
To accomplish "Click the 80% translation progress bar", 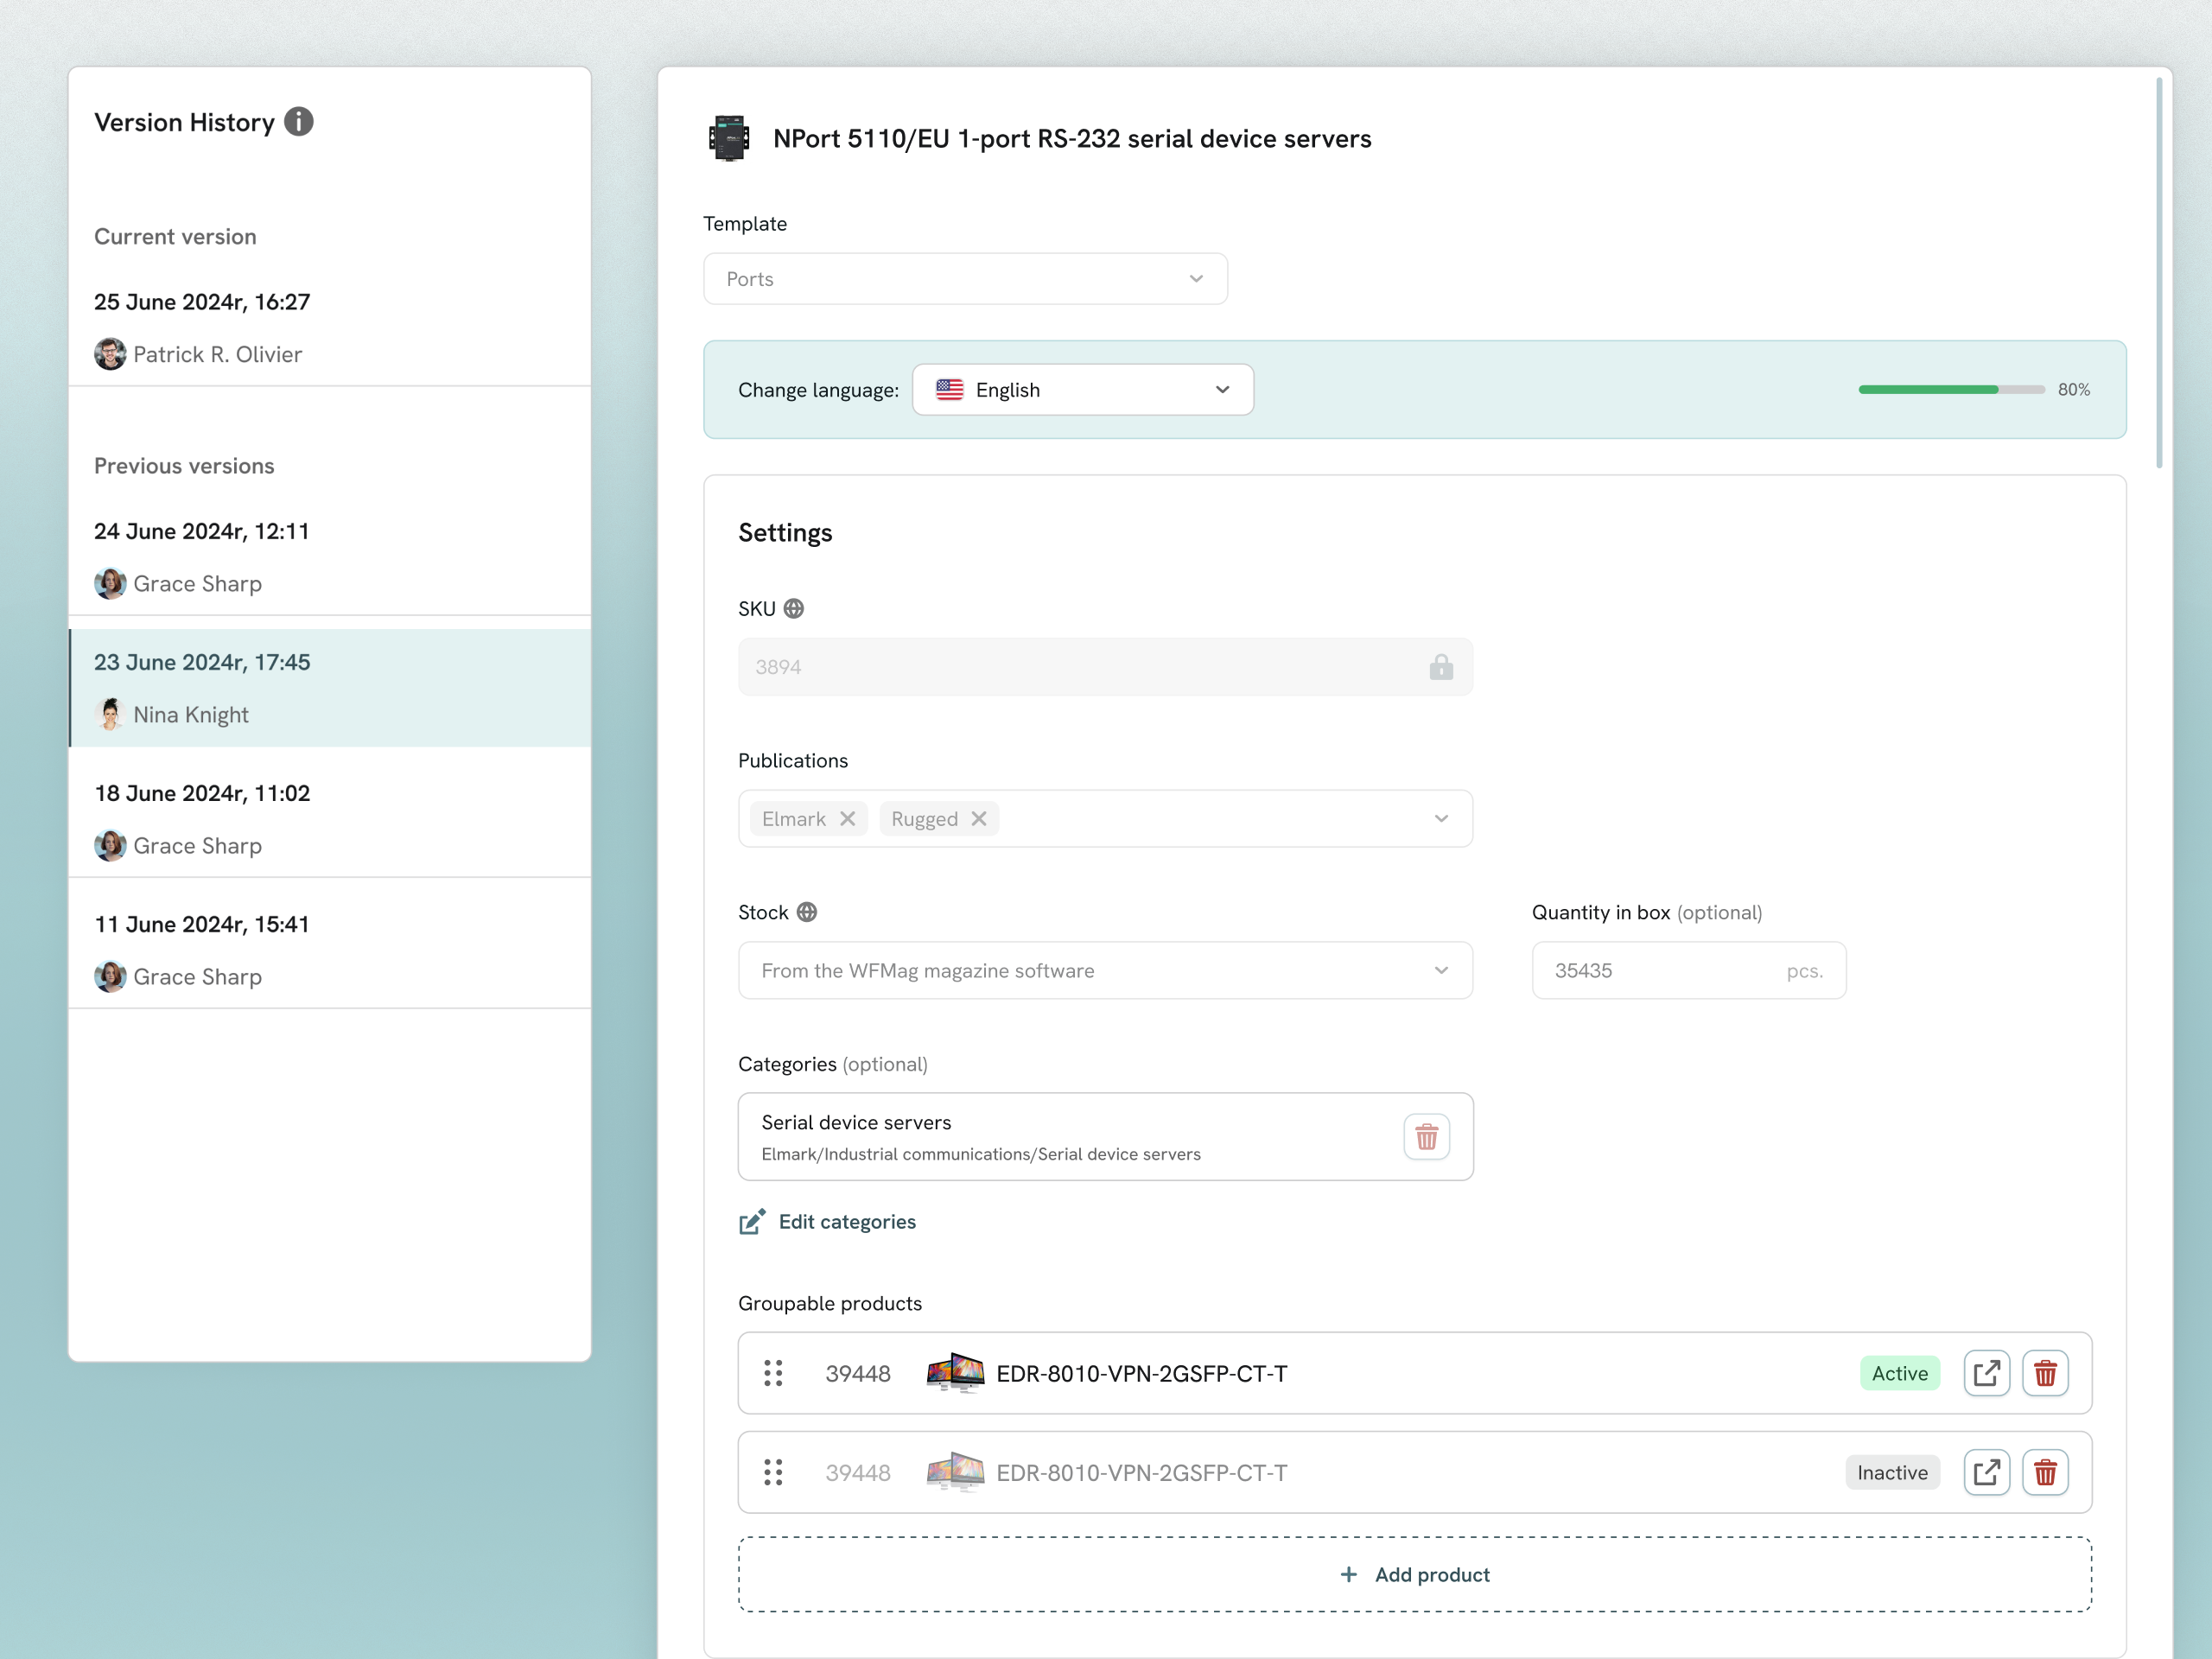I will [1949, 389].
